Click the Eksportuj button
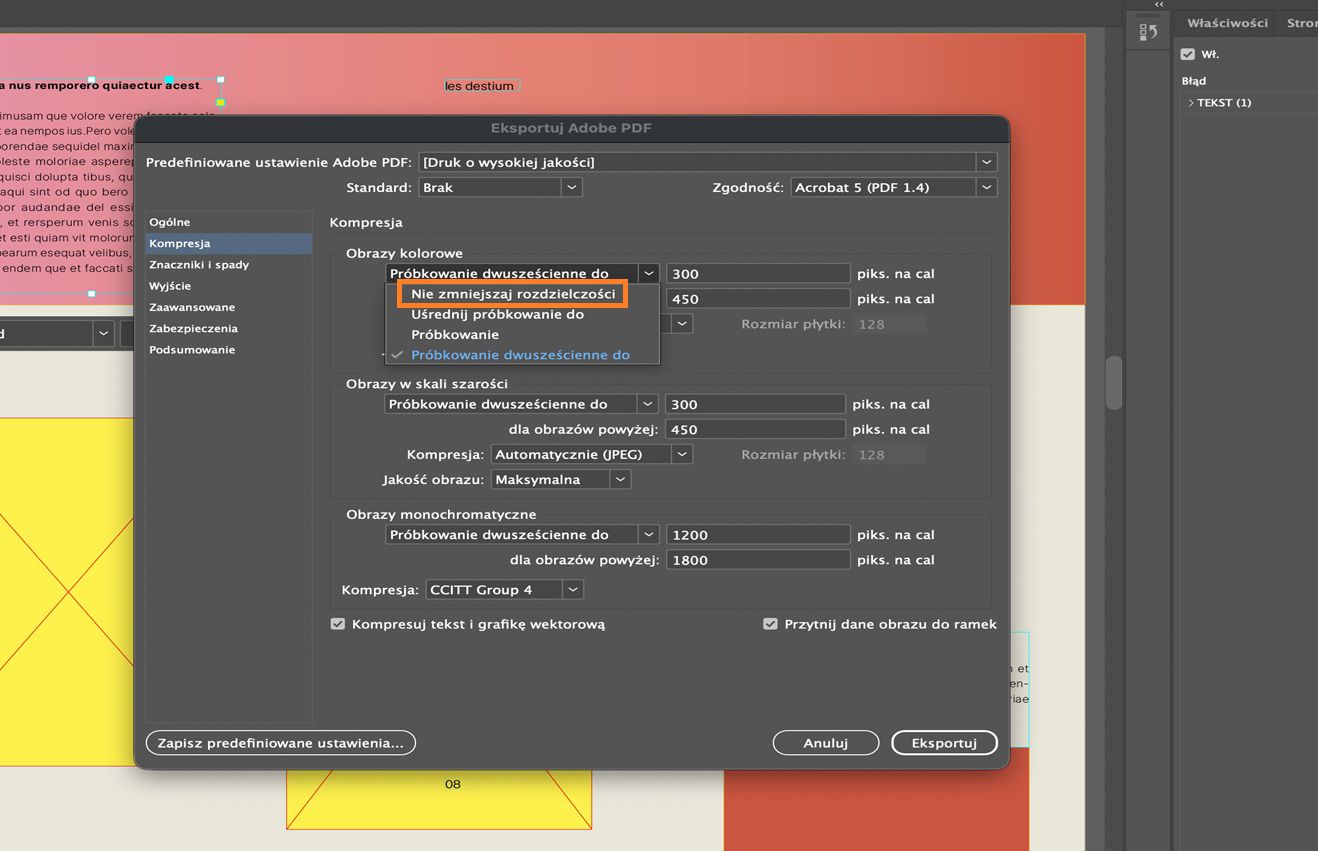1318x851 pixels. (944, 743)
